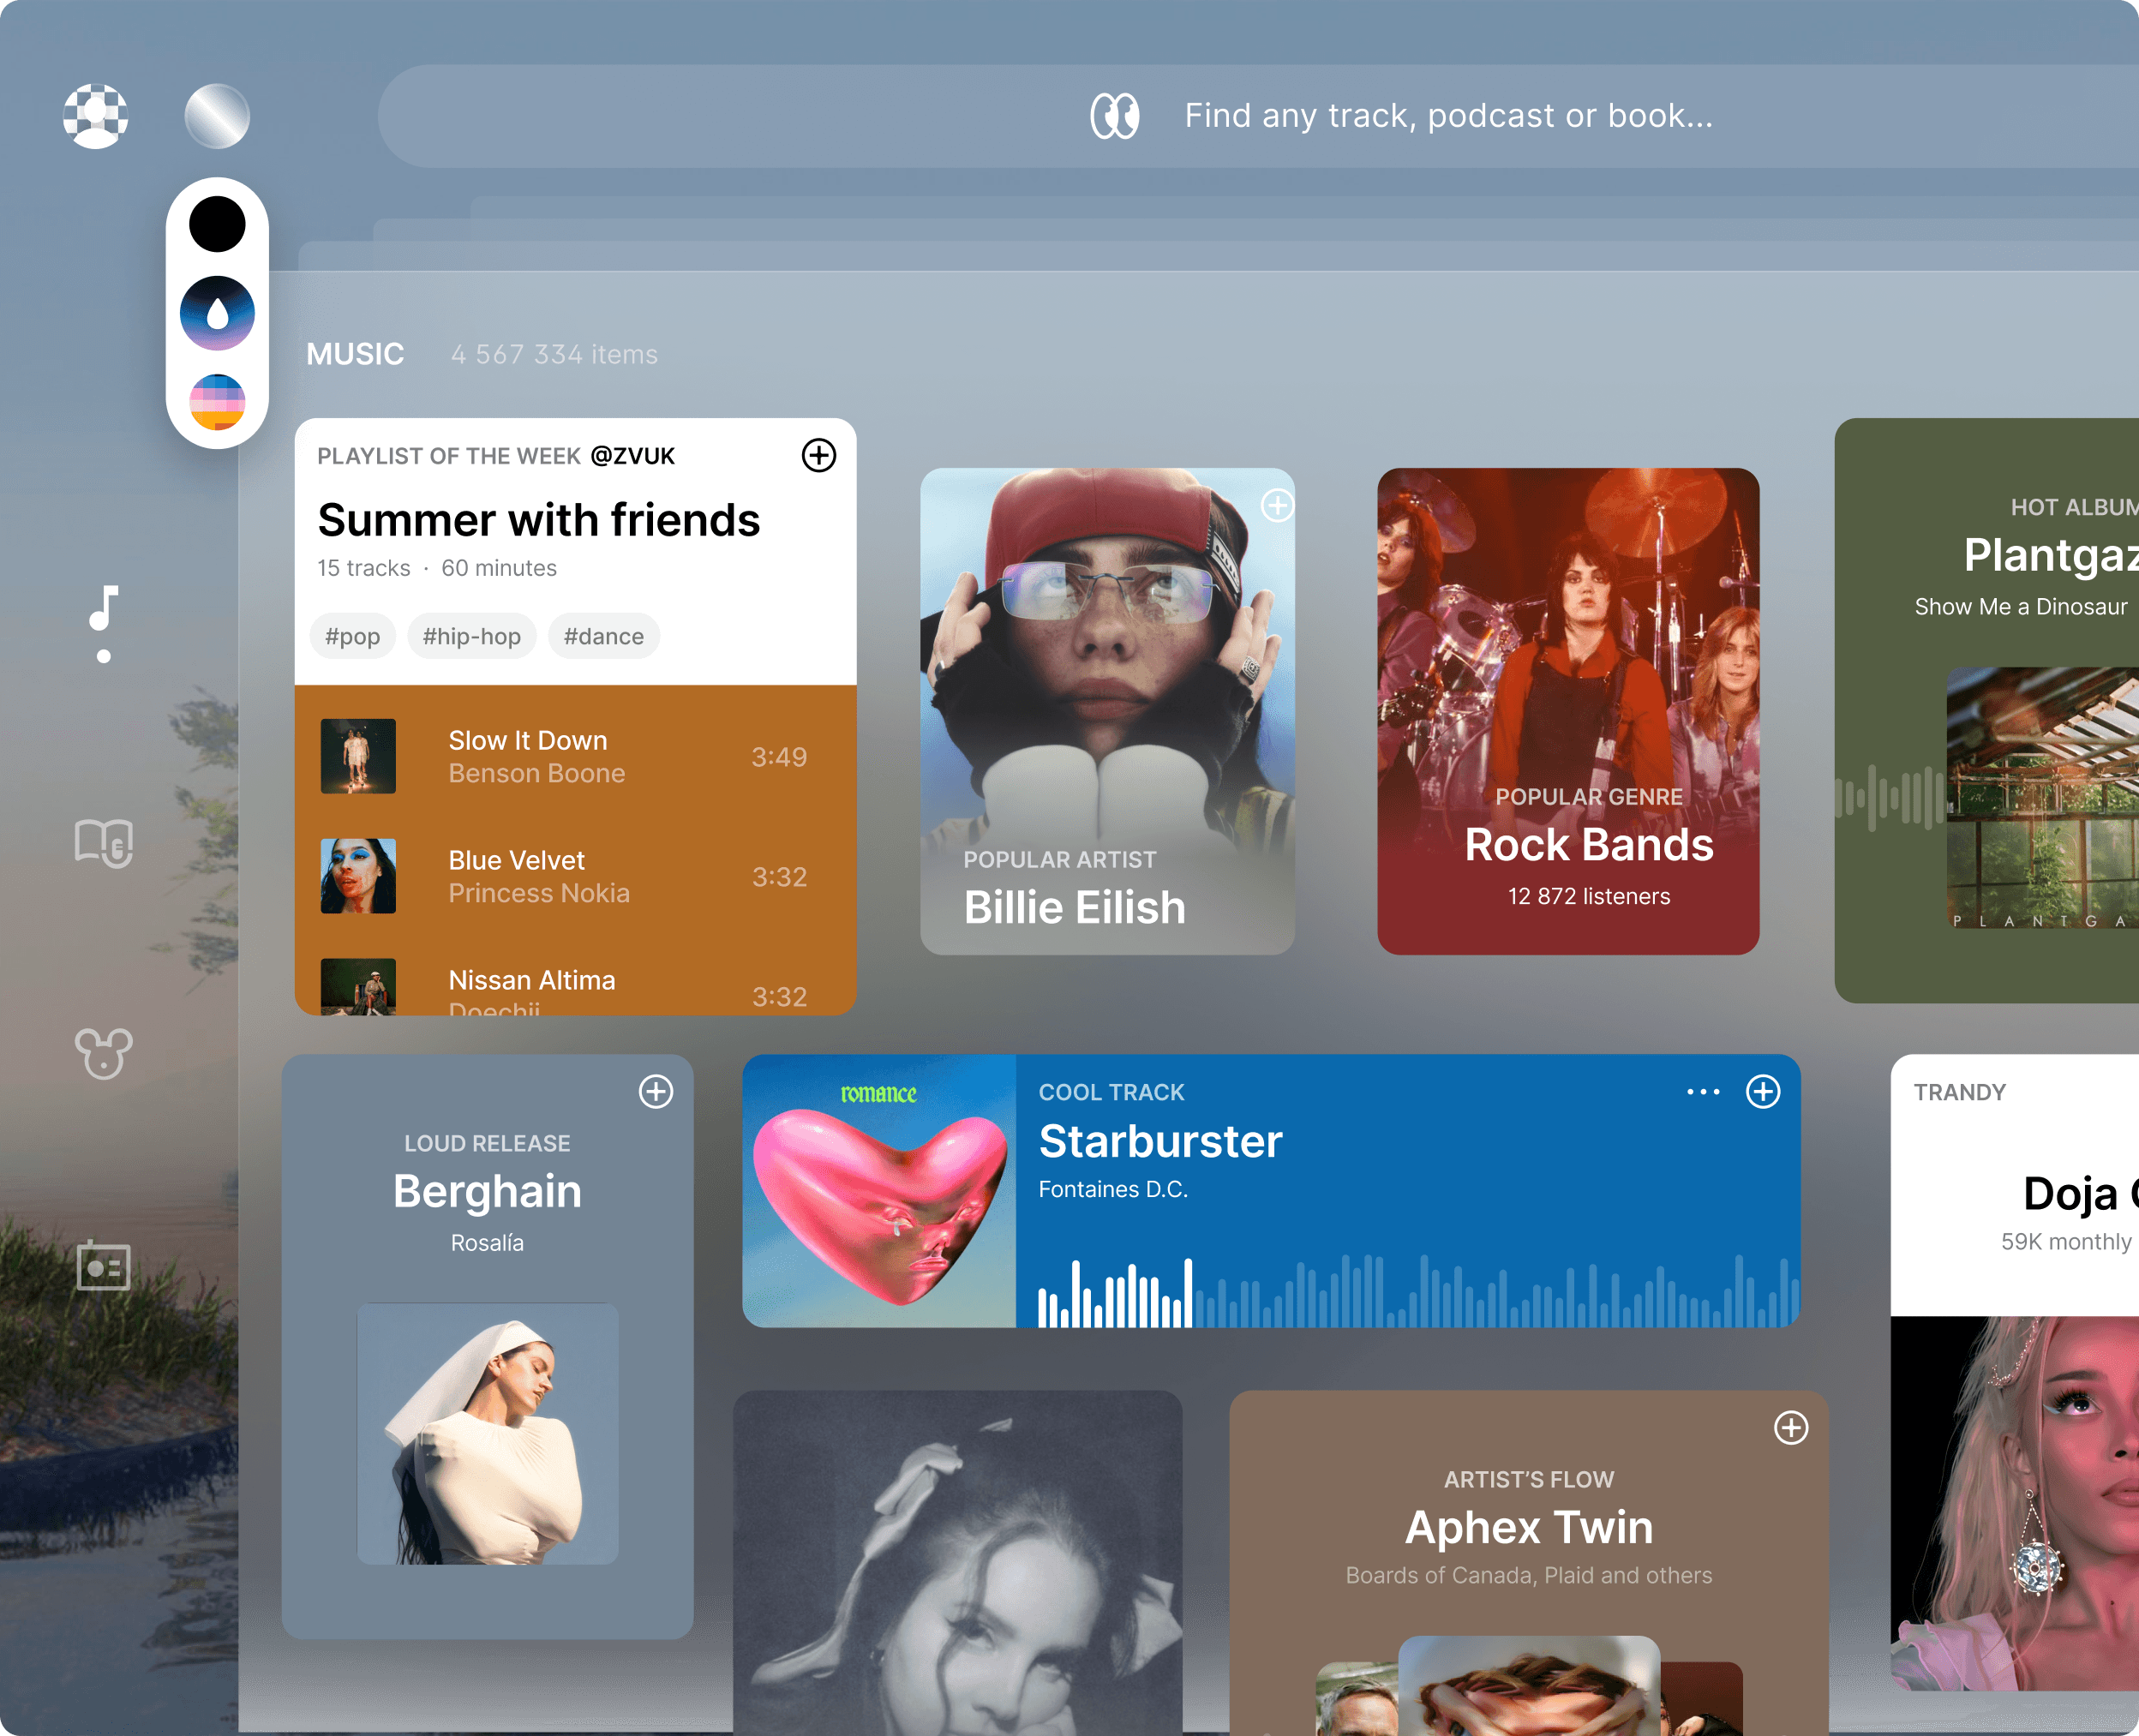2139x1736 pixels.
Task: Click the checkered profile avatar icon
Action: (x=96, y=116)
